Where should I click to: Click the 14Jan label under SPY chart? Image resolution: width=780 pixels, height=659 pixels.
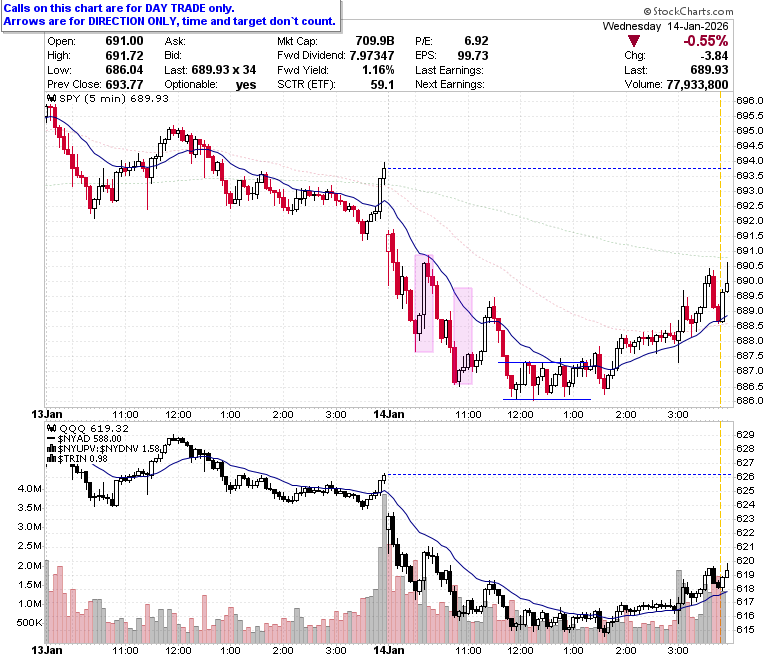click(389, 414)
